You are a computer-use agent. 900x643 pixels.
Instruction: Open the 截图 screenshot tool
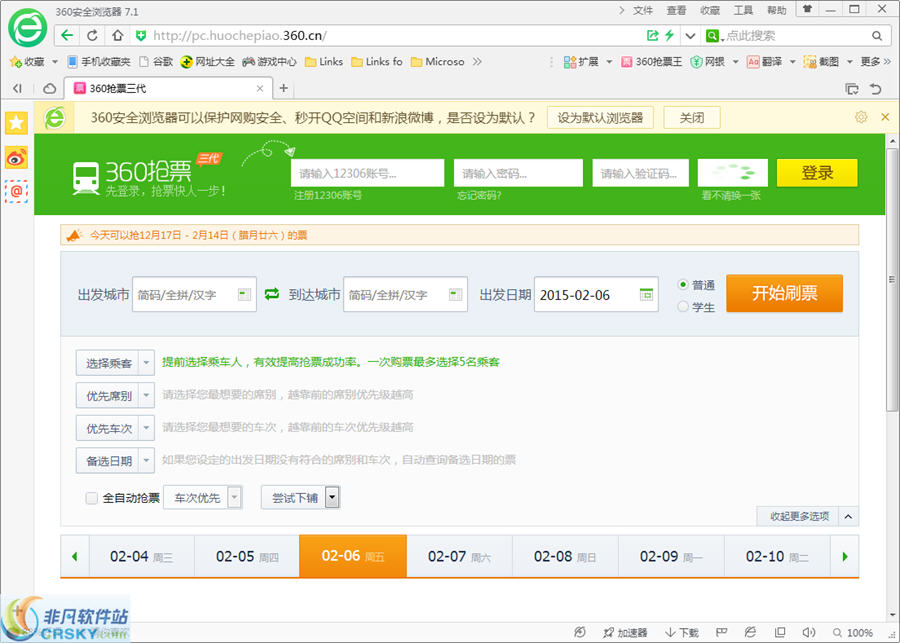pos(821,61)
